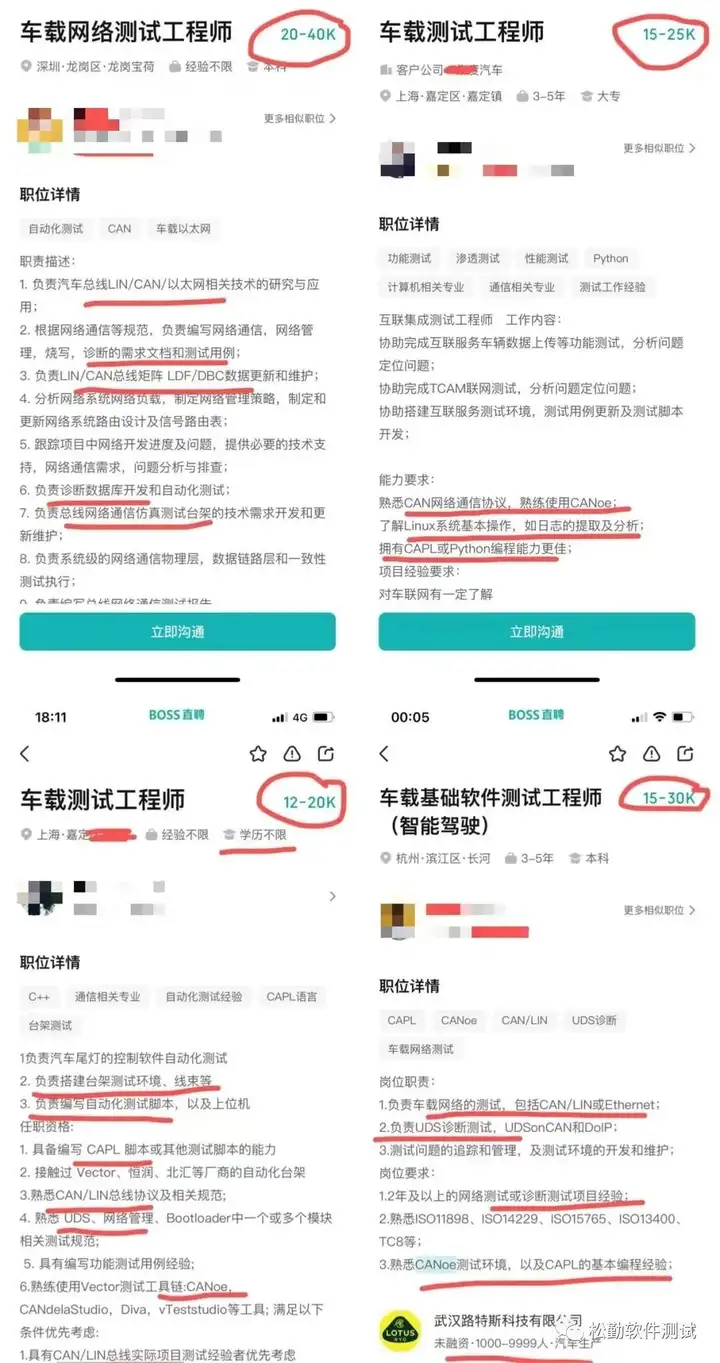The width and height of the screenshot is (720, 1363).
Task: Expand 更多相似职位 in 车载网络测试工程师 posting
Action: (300, 118)
